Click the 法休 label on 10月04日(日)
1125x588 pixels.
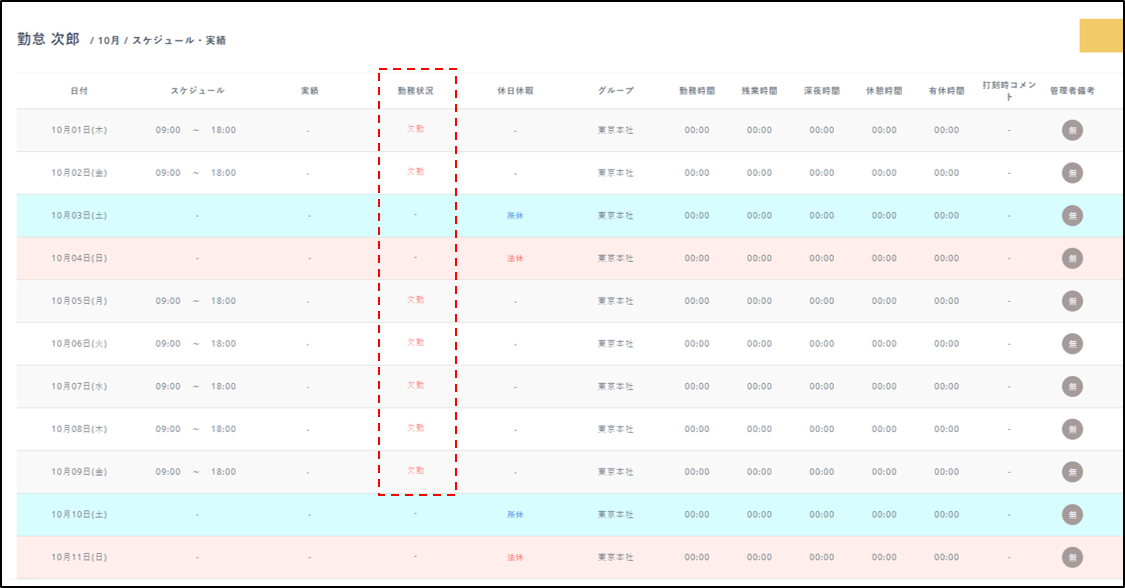515,258
